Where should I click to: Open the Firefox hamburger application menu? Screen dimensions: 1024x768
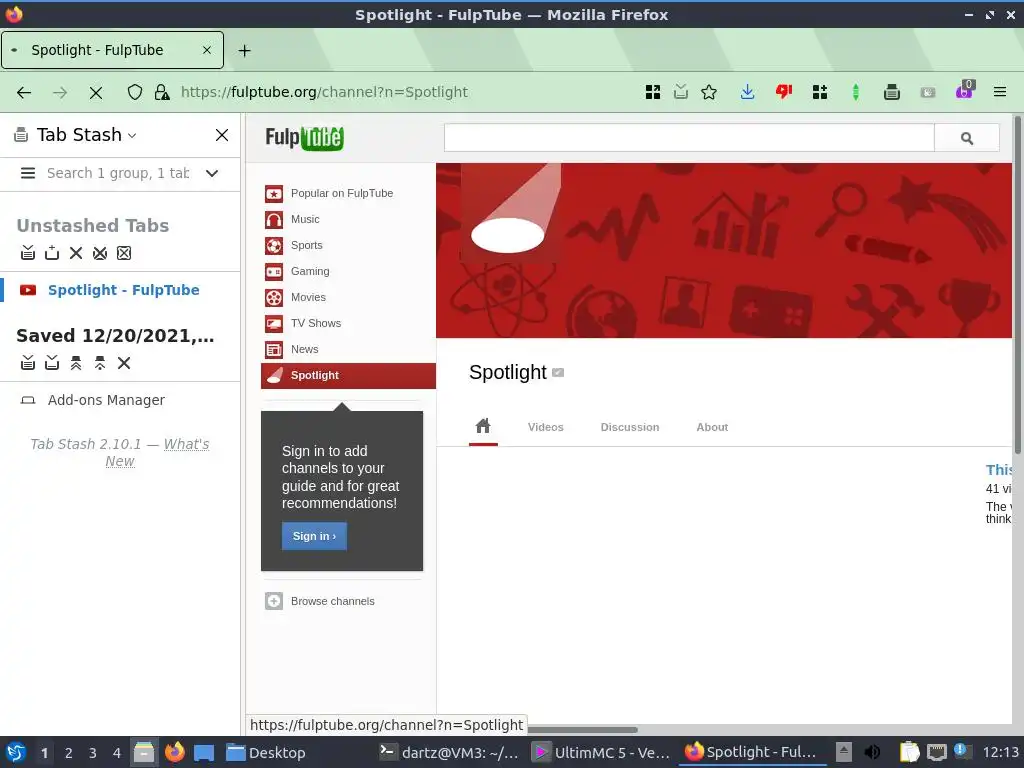click(1000, 92)
